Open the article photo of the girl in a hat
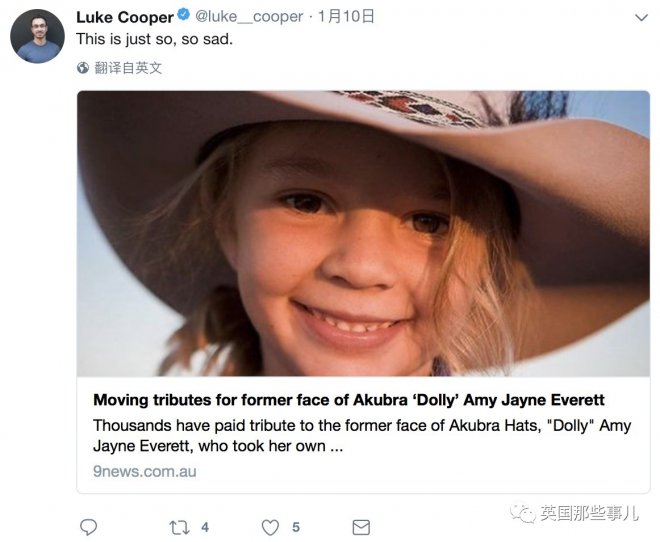 click(363, 233)
